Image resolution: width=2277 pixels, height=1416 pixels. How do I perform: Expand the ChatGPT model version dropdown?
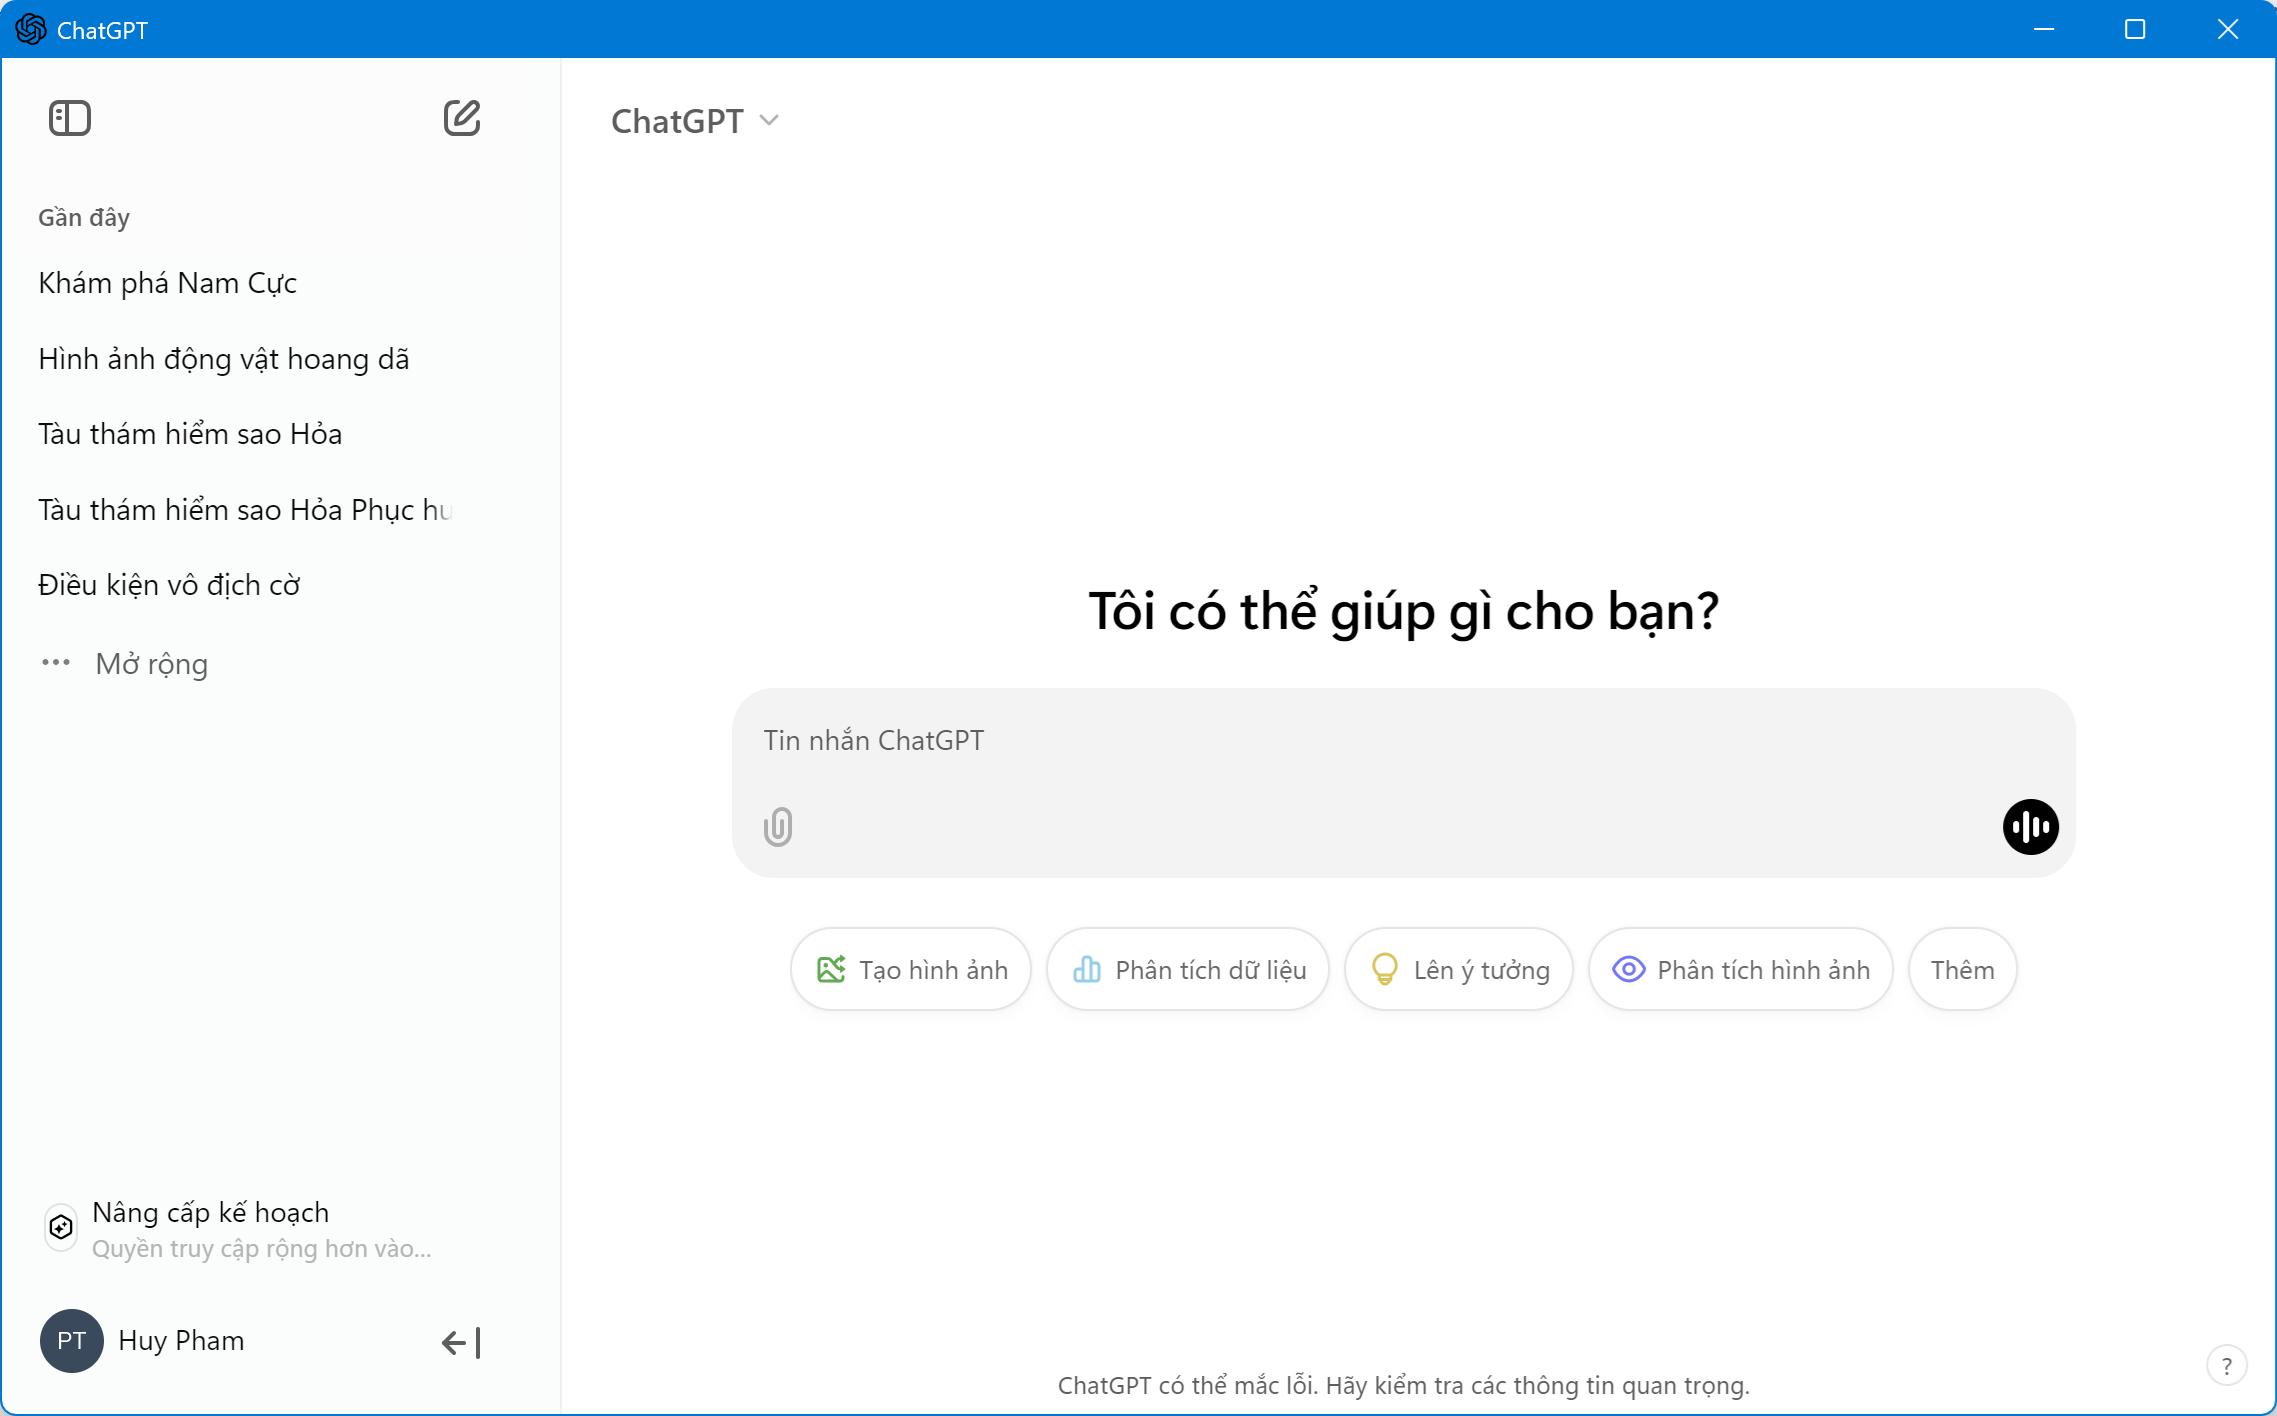pos(693,119)
